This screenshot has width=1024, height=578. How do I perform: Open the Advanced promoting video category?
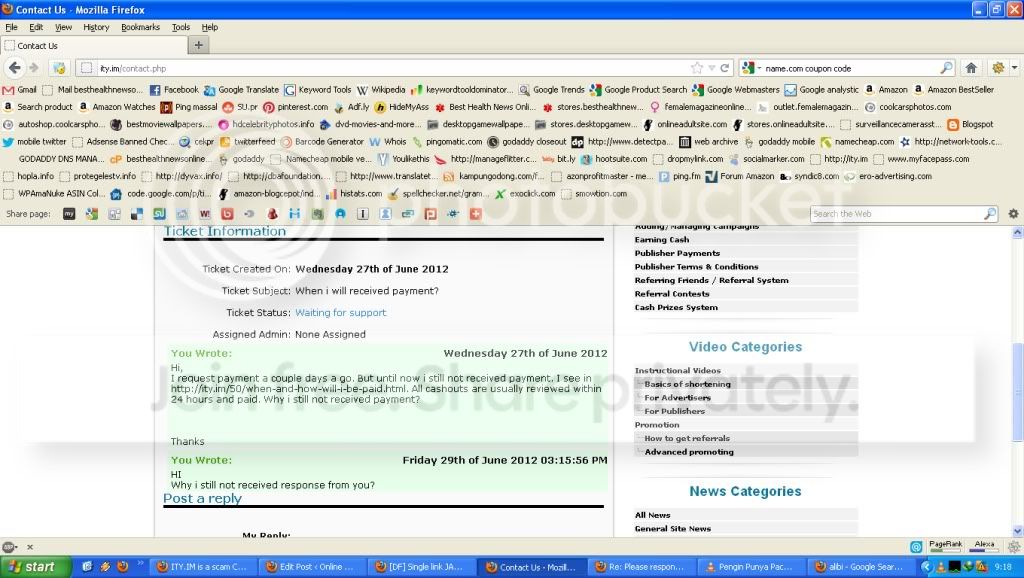click(x=689, y=452)
